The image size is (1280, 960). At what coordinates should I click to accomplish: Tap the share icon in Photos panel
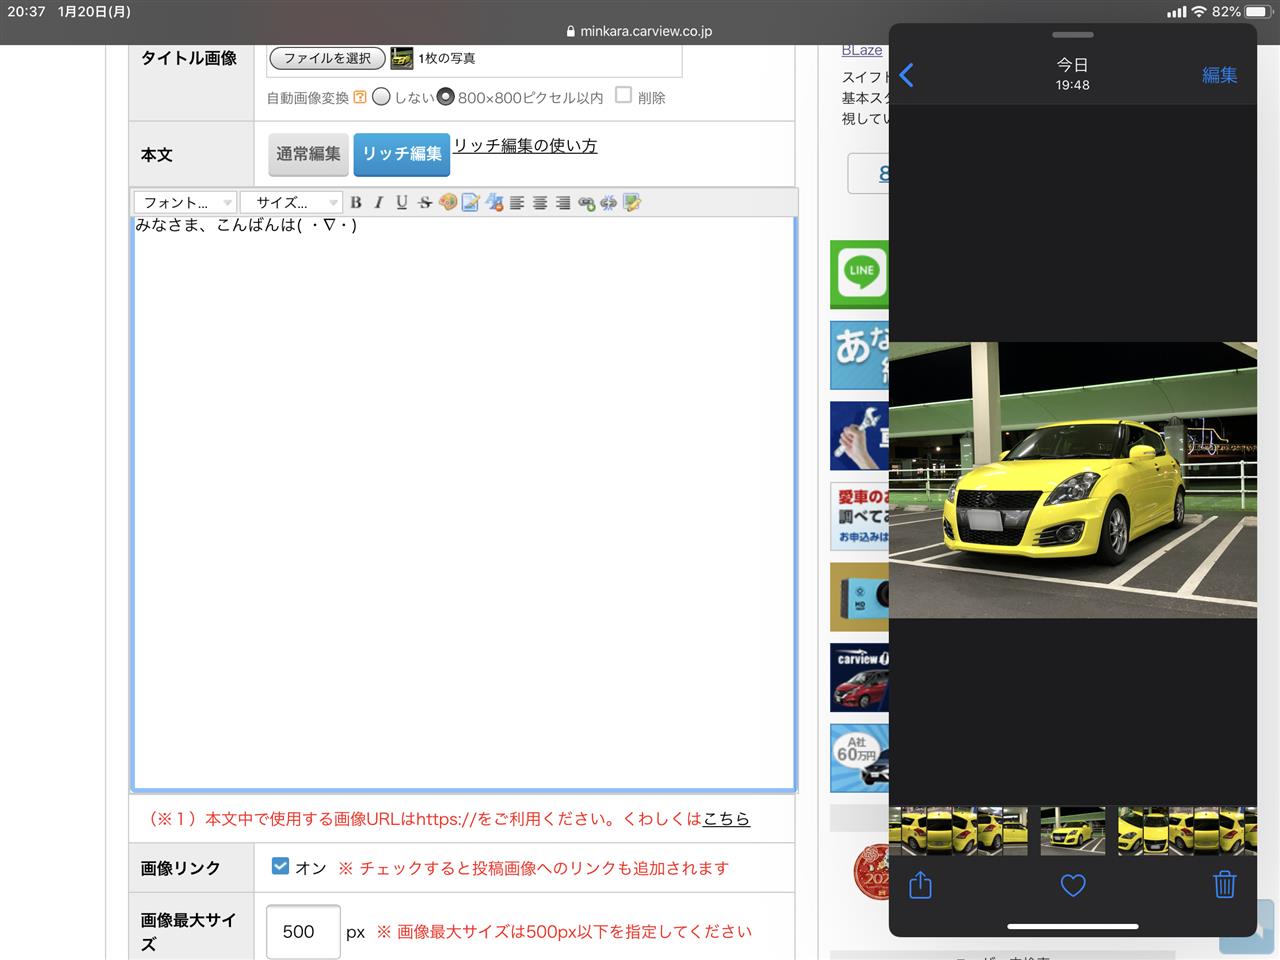[920, 885]
